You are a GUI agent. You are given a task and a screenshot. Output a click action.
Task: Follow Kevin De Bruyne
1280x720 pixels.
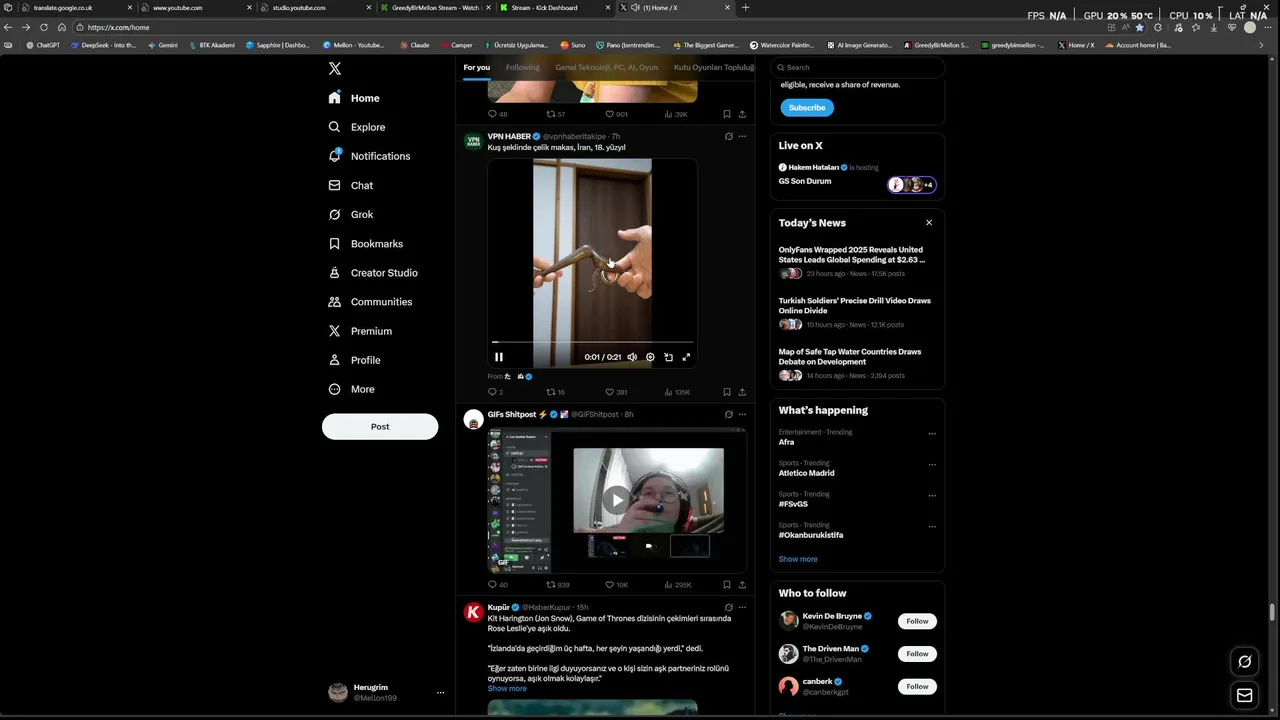pyautogui.click(x=917, y=621)
